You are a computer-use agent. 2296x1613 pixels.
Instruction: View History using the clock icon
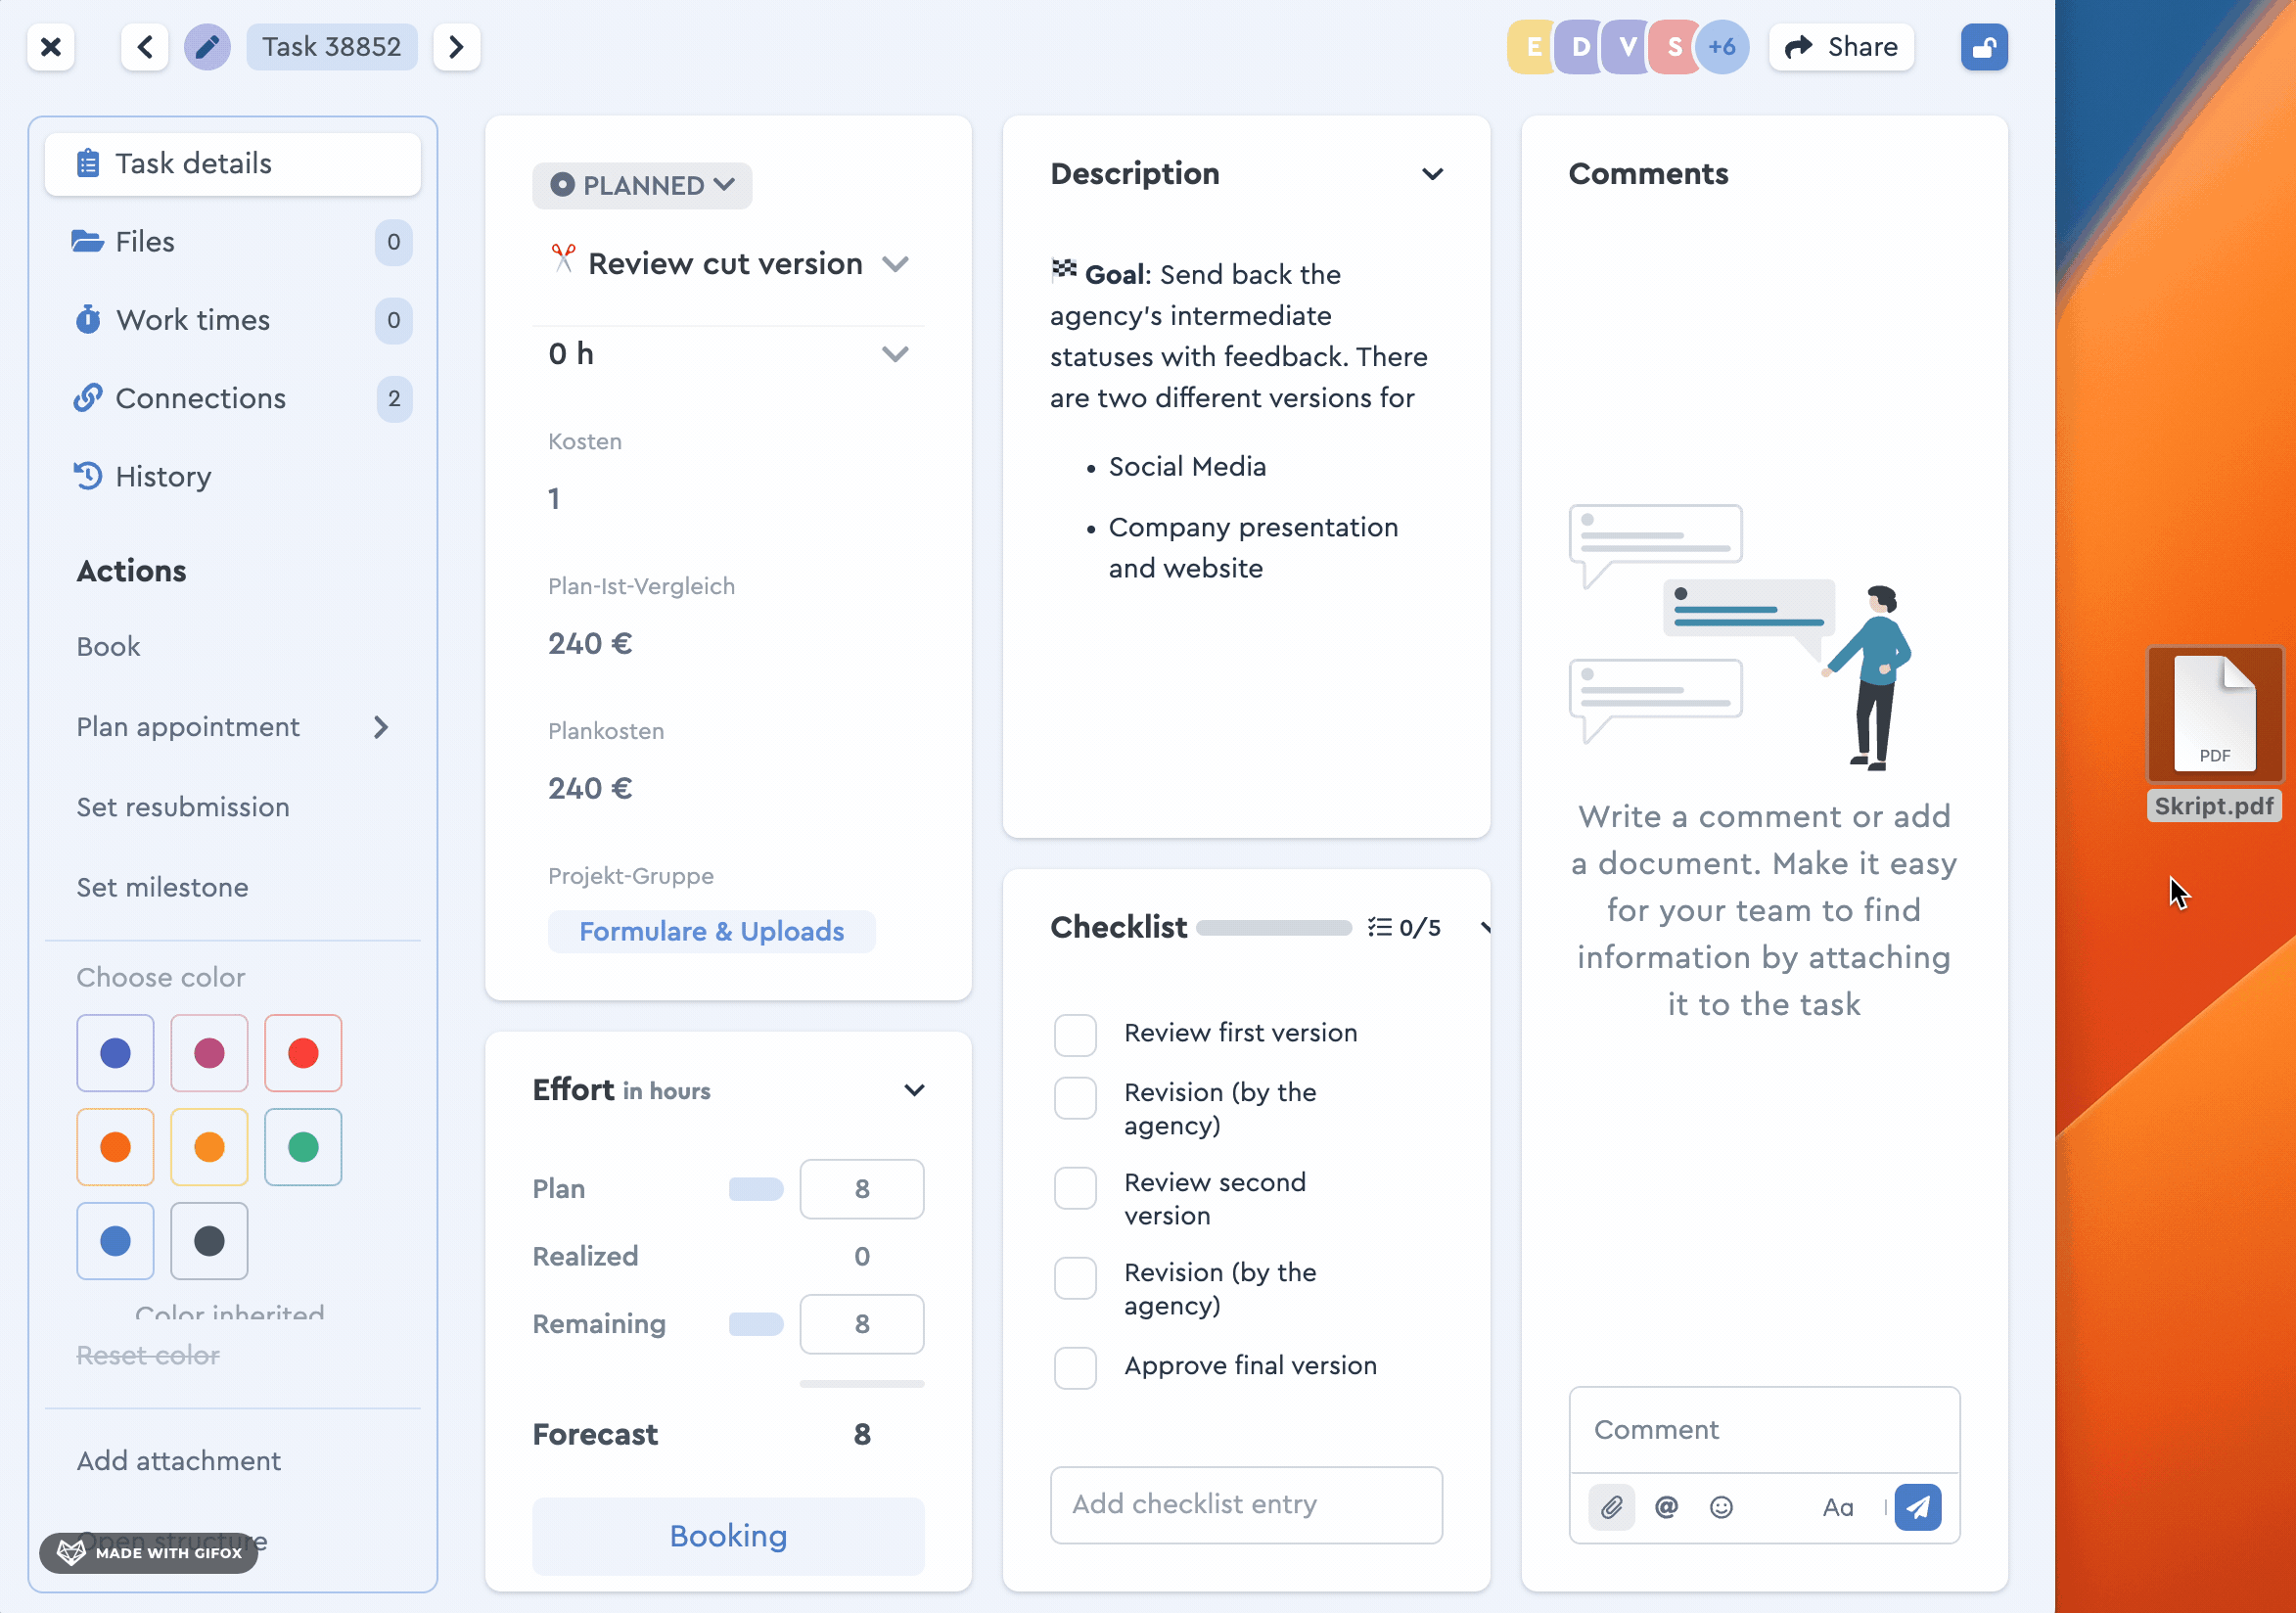[88, 476]
